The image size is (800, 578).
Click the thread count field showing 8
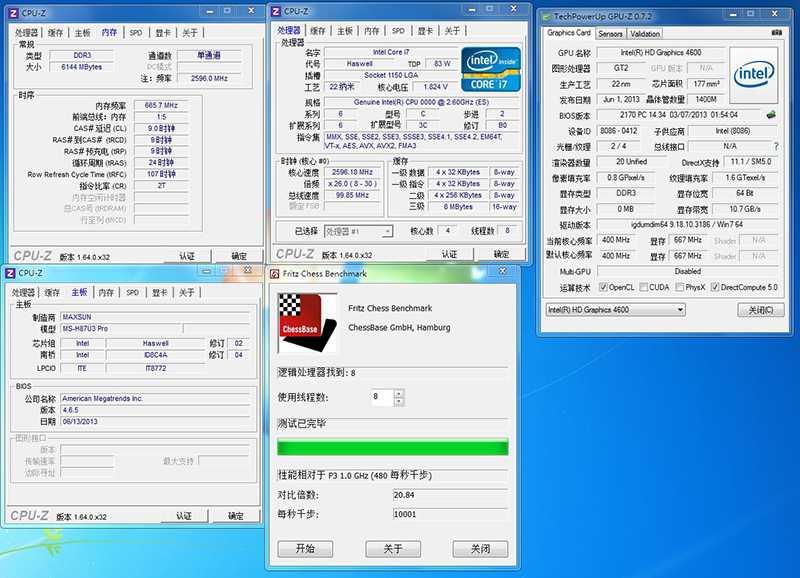pos(382,397)
